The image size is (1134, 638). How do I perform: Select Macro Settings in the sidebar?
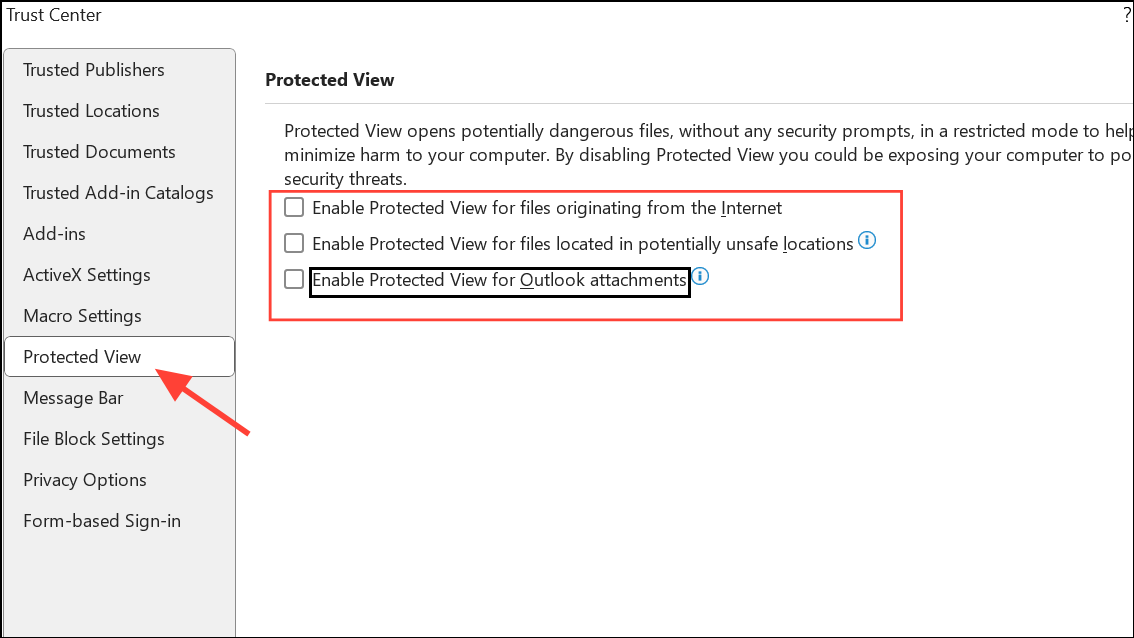(x=82, y=315)
